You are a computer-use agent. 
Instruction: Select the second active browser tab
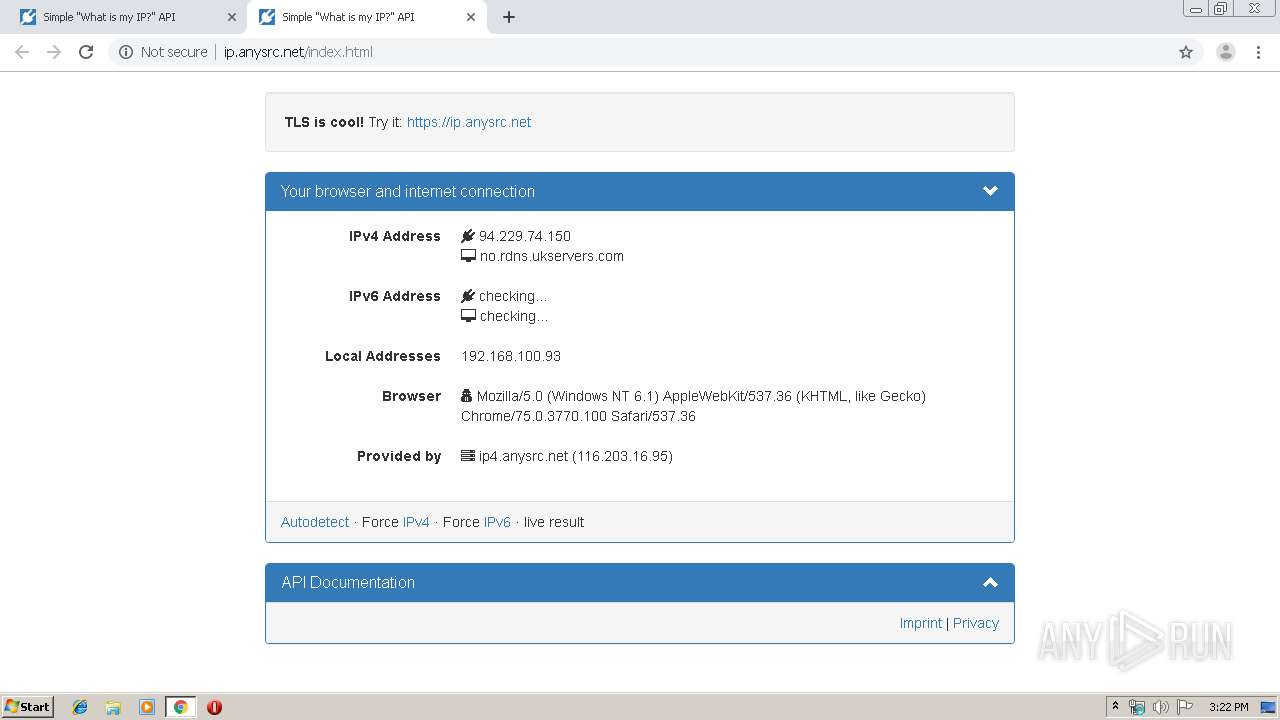tap(367, 17)
